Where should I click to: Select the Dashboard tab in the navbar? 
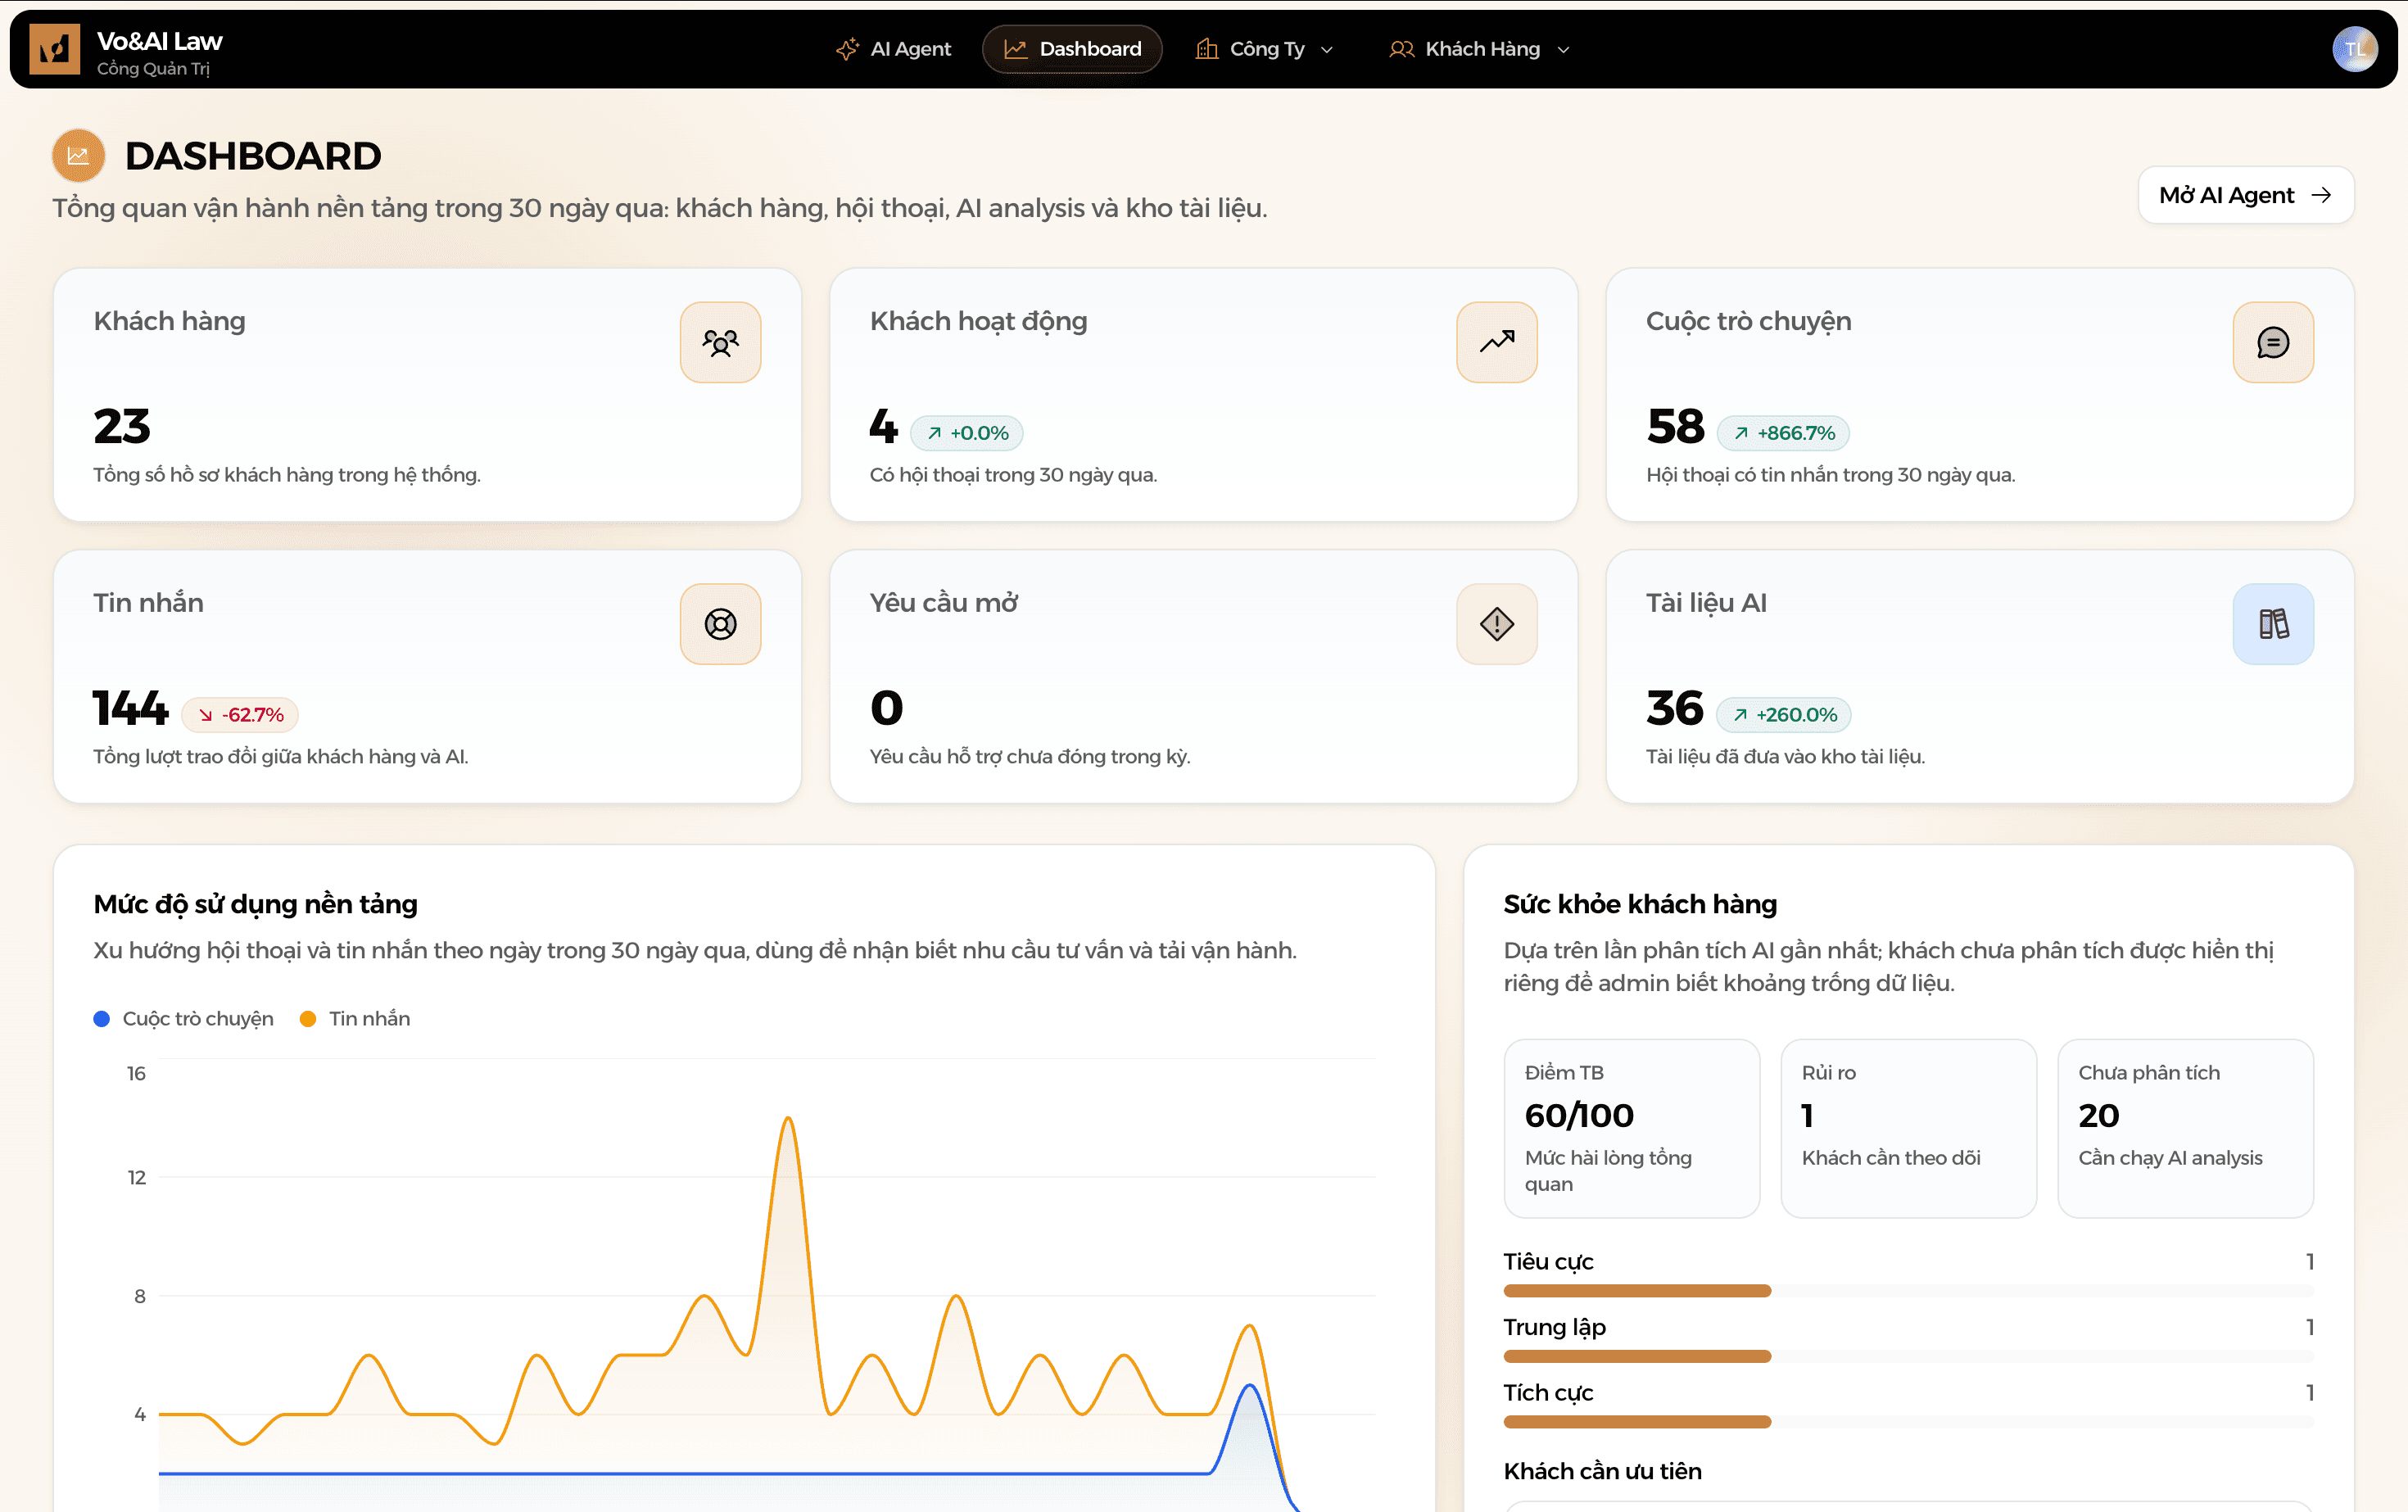pos(1072,49)
